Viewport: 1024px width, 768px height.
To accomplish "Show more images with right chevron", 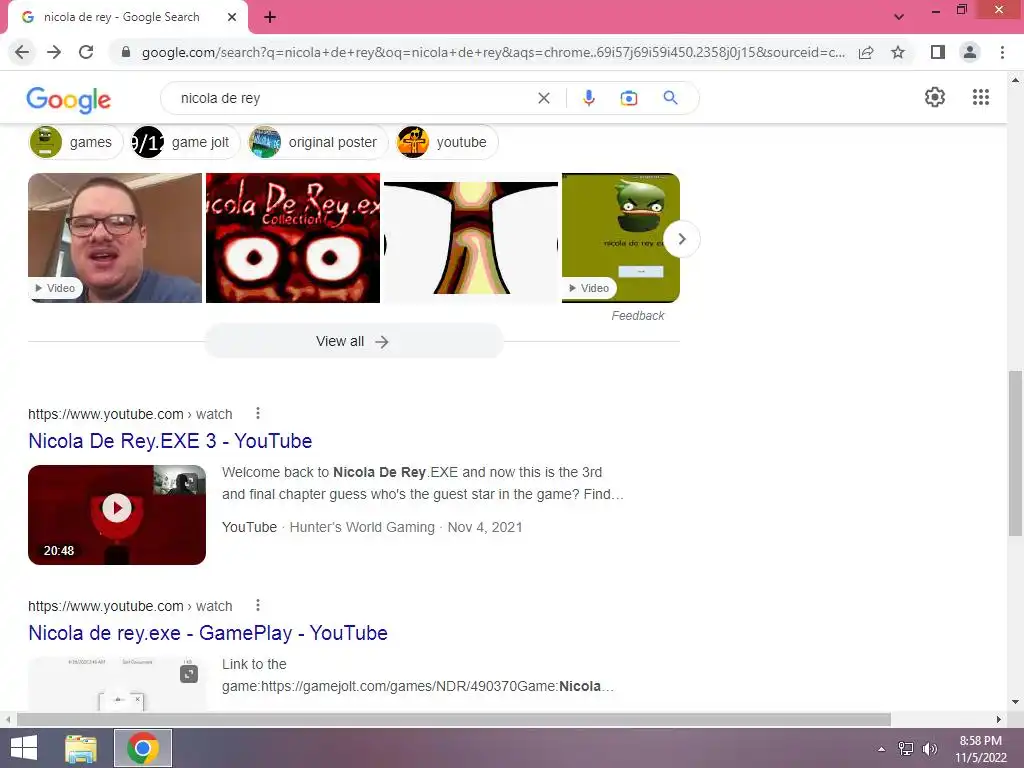I will coord(682,239).
